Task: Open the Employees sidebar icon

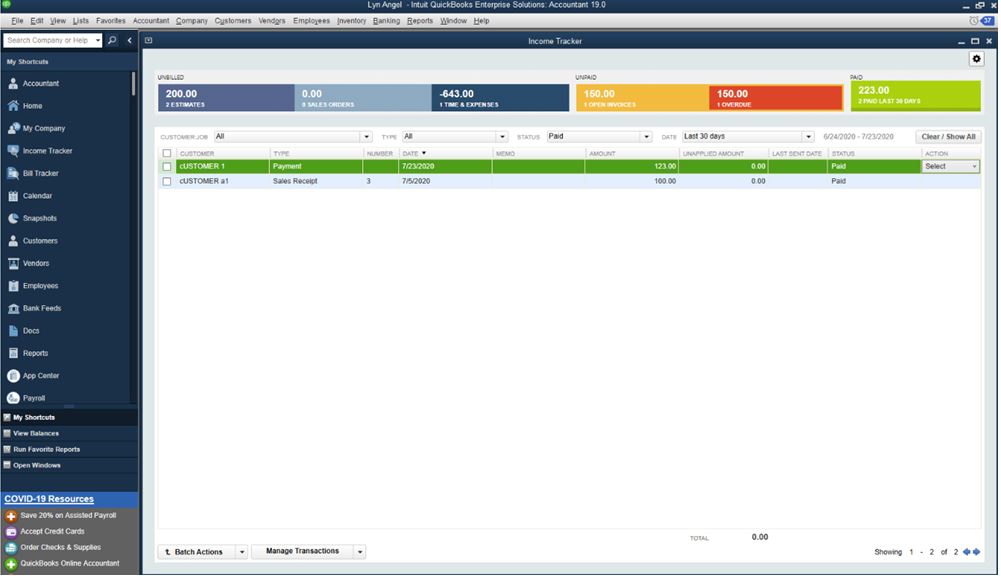Action: point(13,286)
